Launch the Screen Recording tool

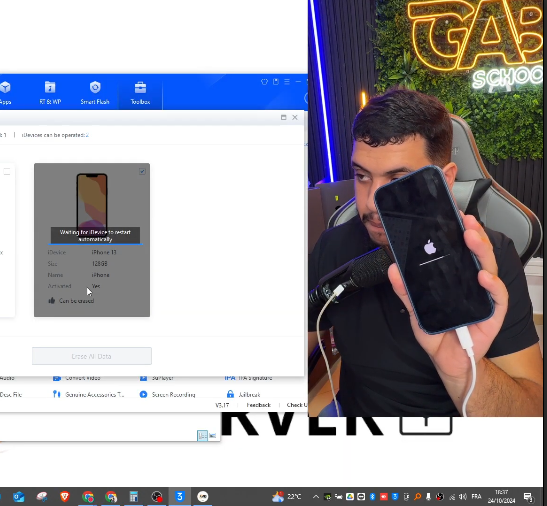click(x=167, y=394)
